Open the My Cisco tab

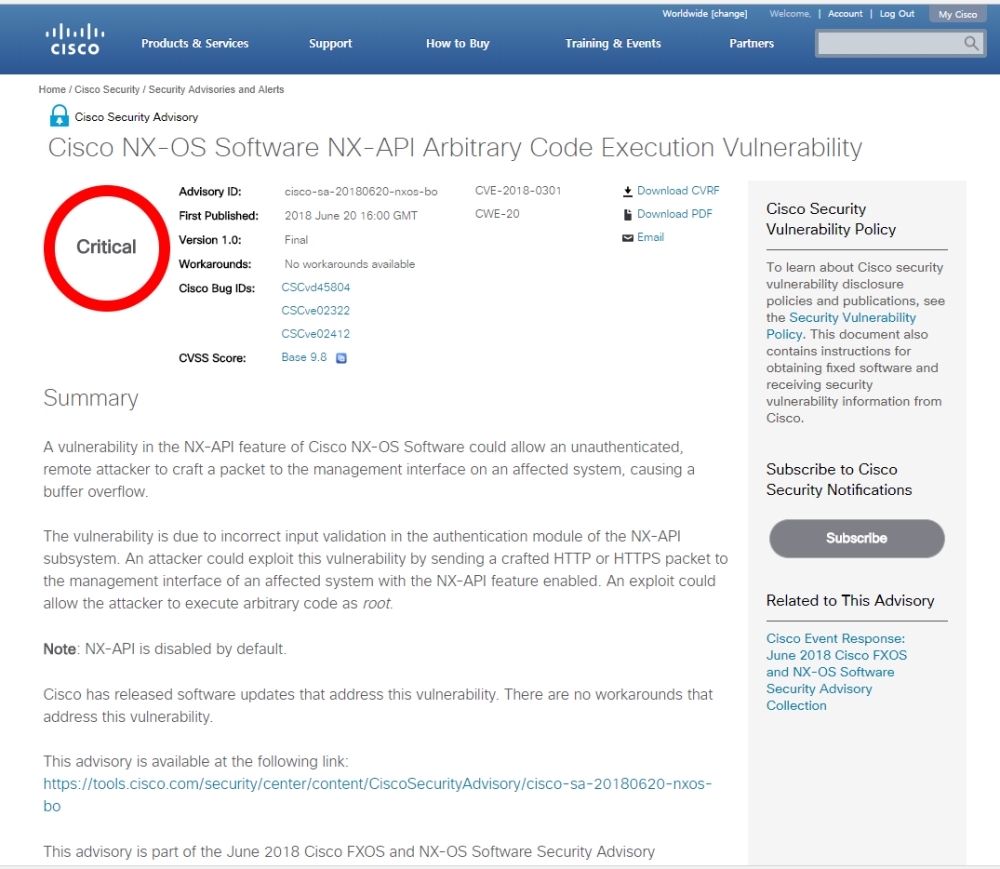[x=957, y=14]
